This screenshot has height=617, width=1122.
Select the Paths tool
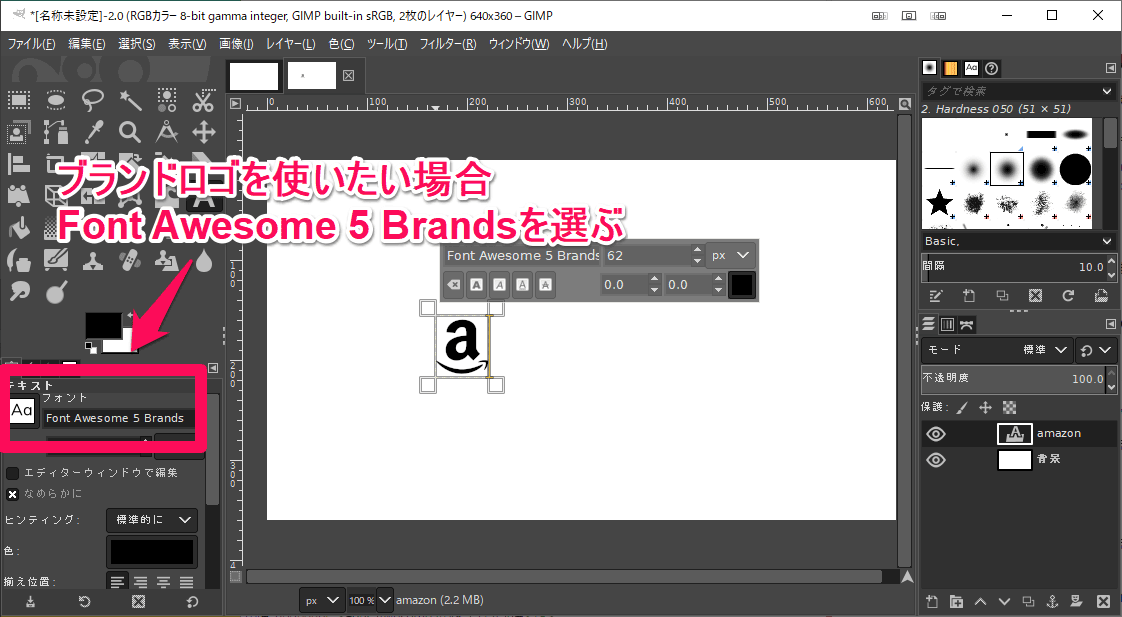pyautogui.click(x=56, y=132)
